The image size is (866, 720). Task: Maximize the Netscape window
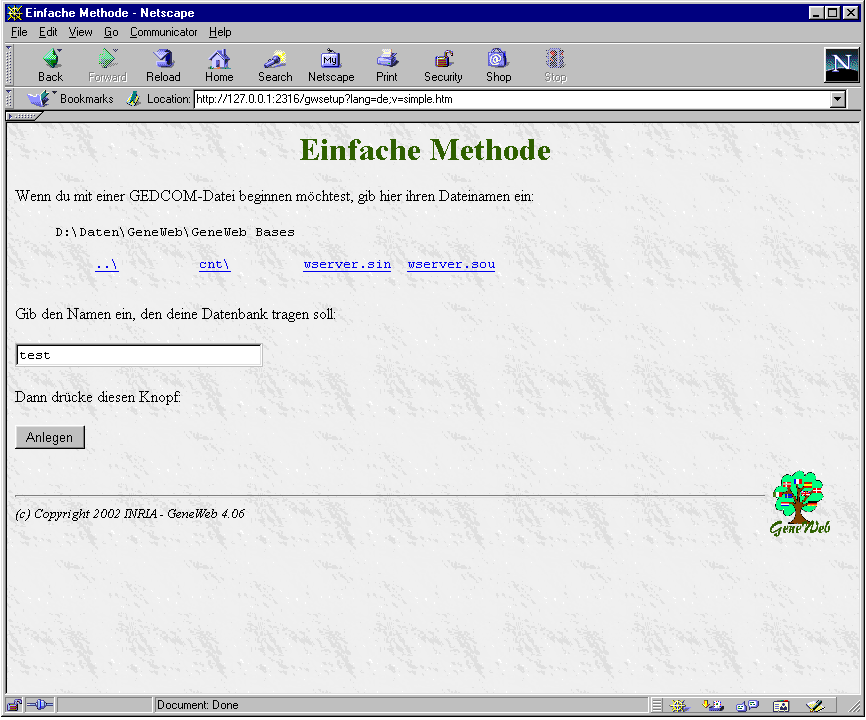pyautogui.click(x=833, y=12)
